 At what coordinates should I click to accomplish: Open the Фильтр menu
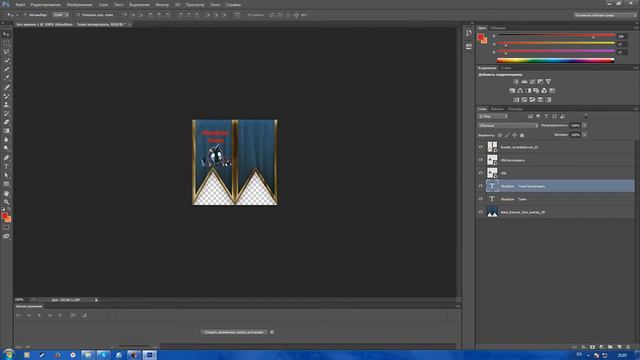tap(162, 4)
